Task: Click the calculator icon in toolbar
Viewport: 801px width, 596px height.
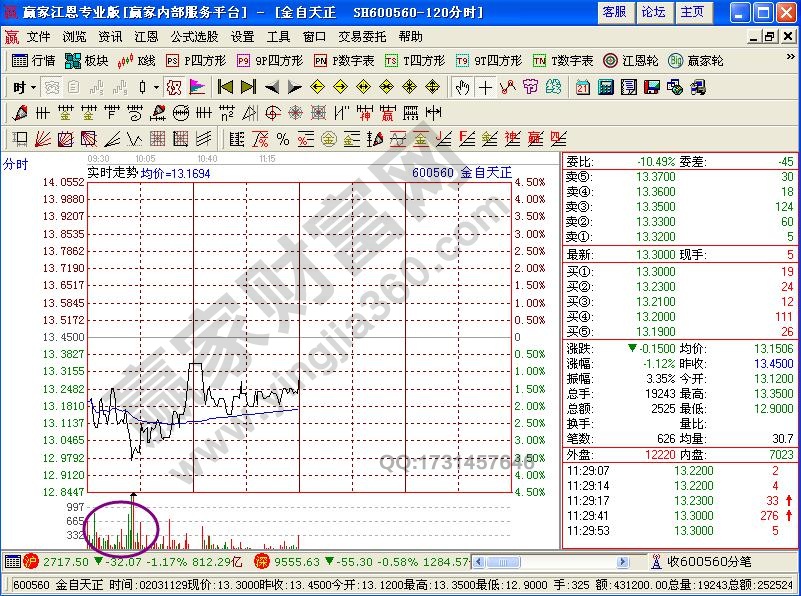Action: pos(605,87)
